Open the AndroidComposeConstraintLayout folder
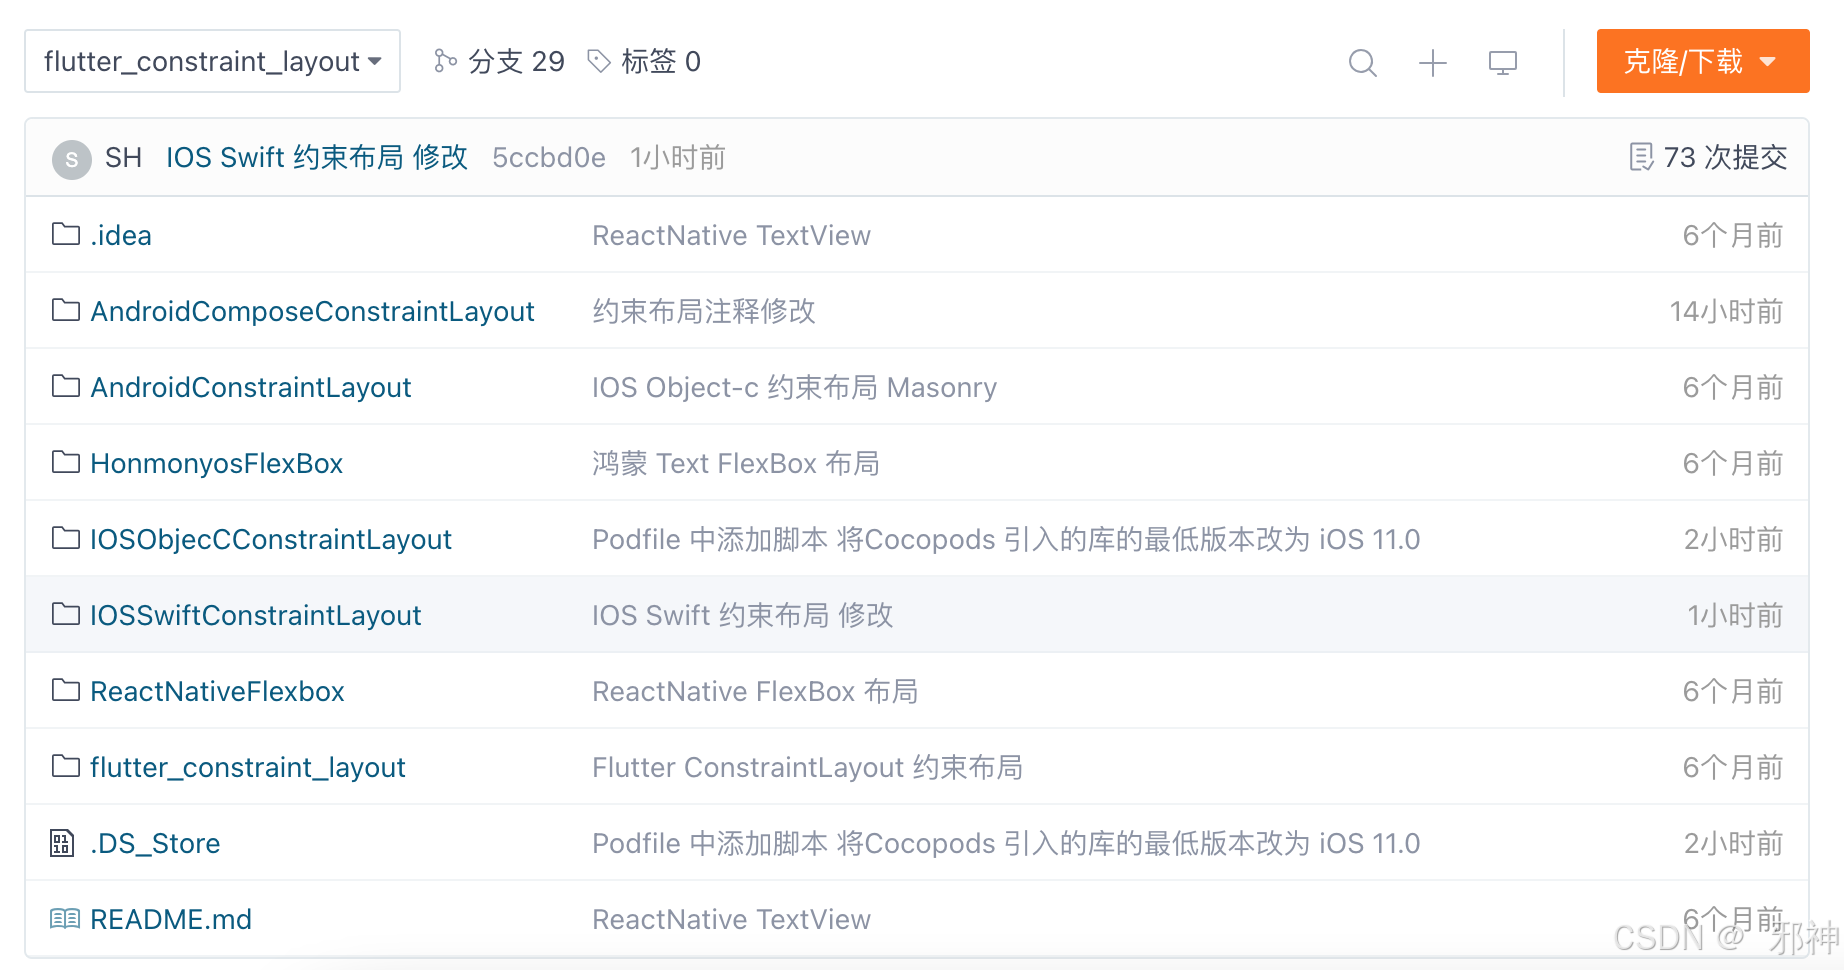This screenshot has height=970, width=1844. point(312,311)
